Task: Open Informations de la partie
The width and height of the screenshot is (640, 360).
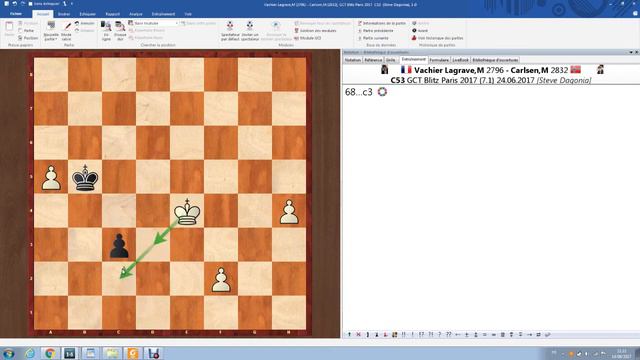Action: (382, 23)
